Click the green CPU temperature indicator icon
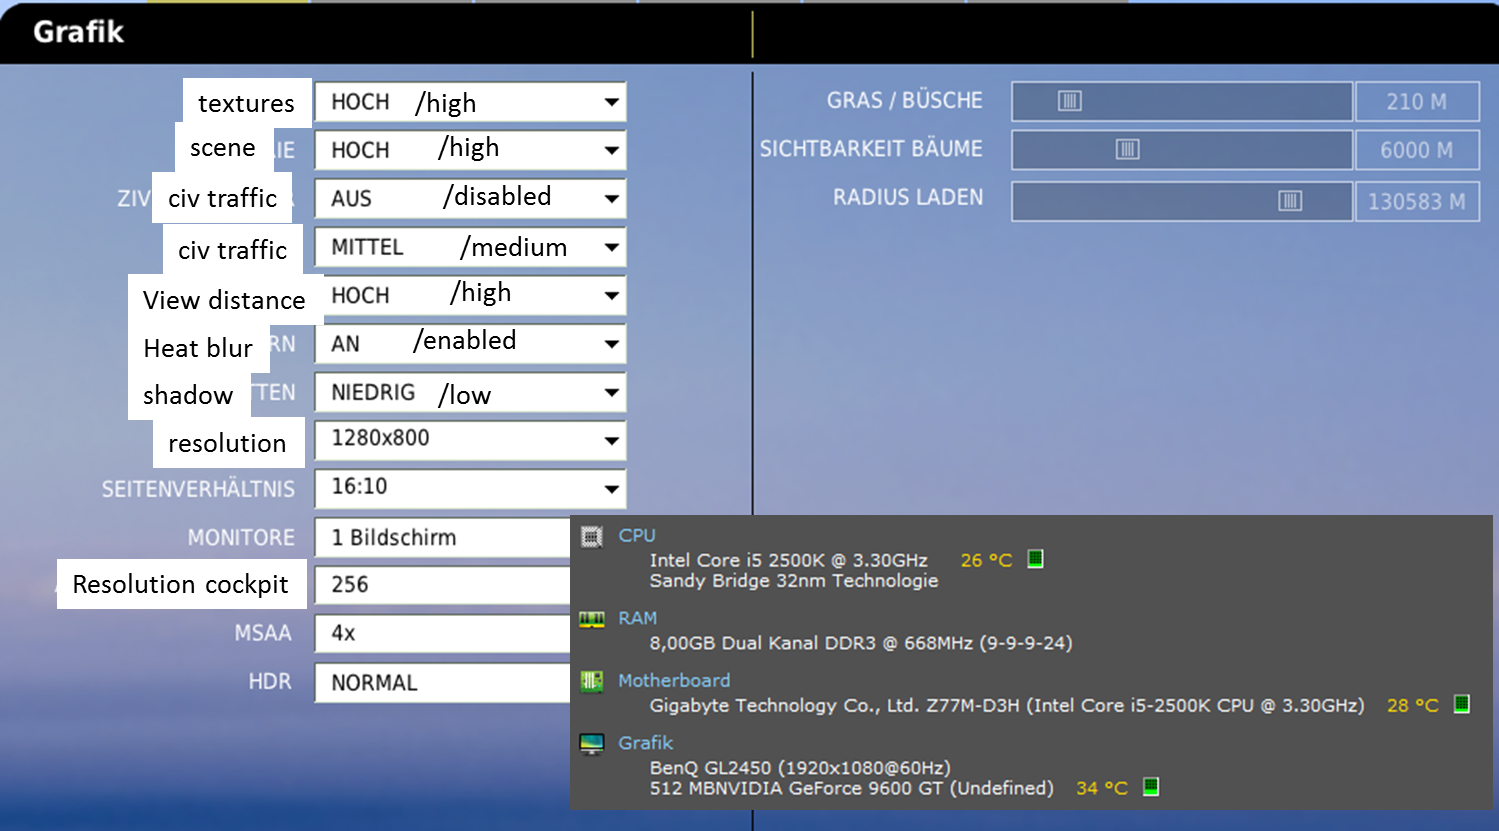The image size is (1499, 831). click(1036, 559)
